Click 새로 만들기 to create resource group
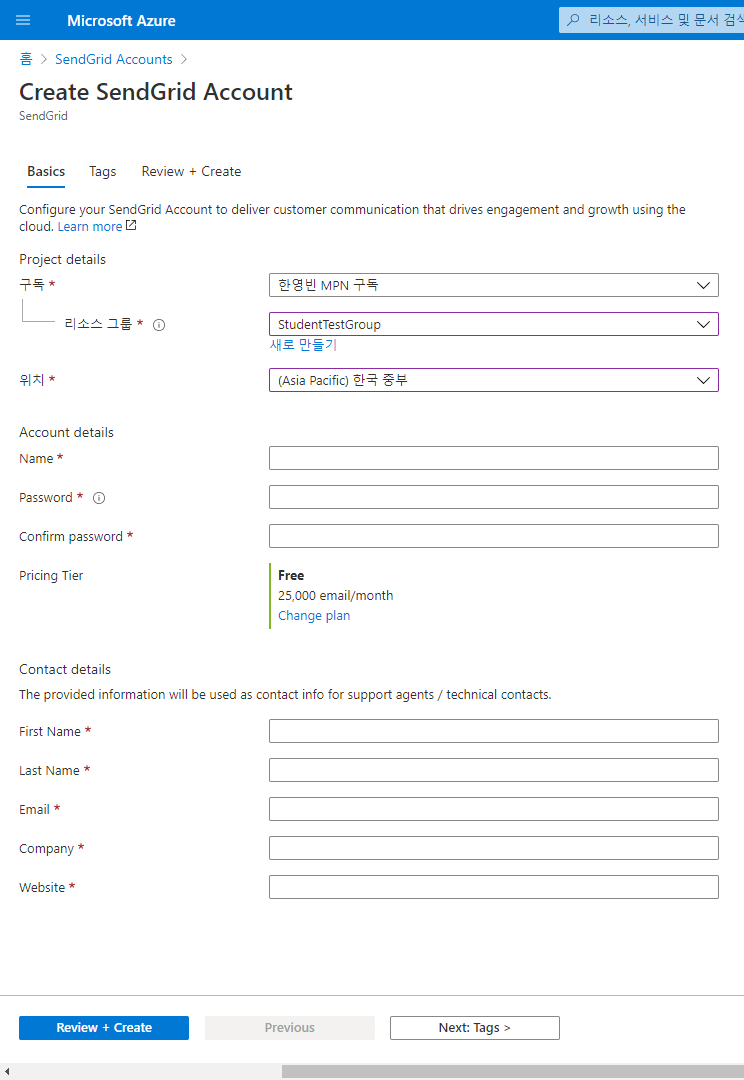 pyautogui.click(x=303, y=345)
